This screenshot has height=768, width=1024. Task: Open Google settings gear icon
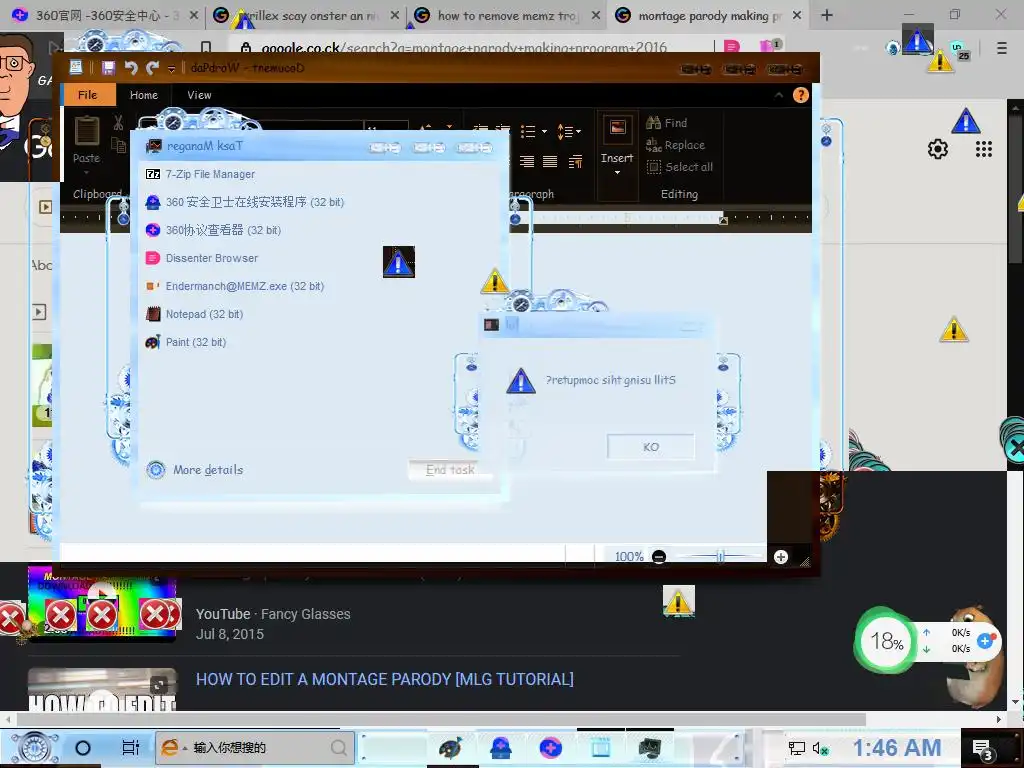938,150
